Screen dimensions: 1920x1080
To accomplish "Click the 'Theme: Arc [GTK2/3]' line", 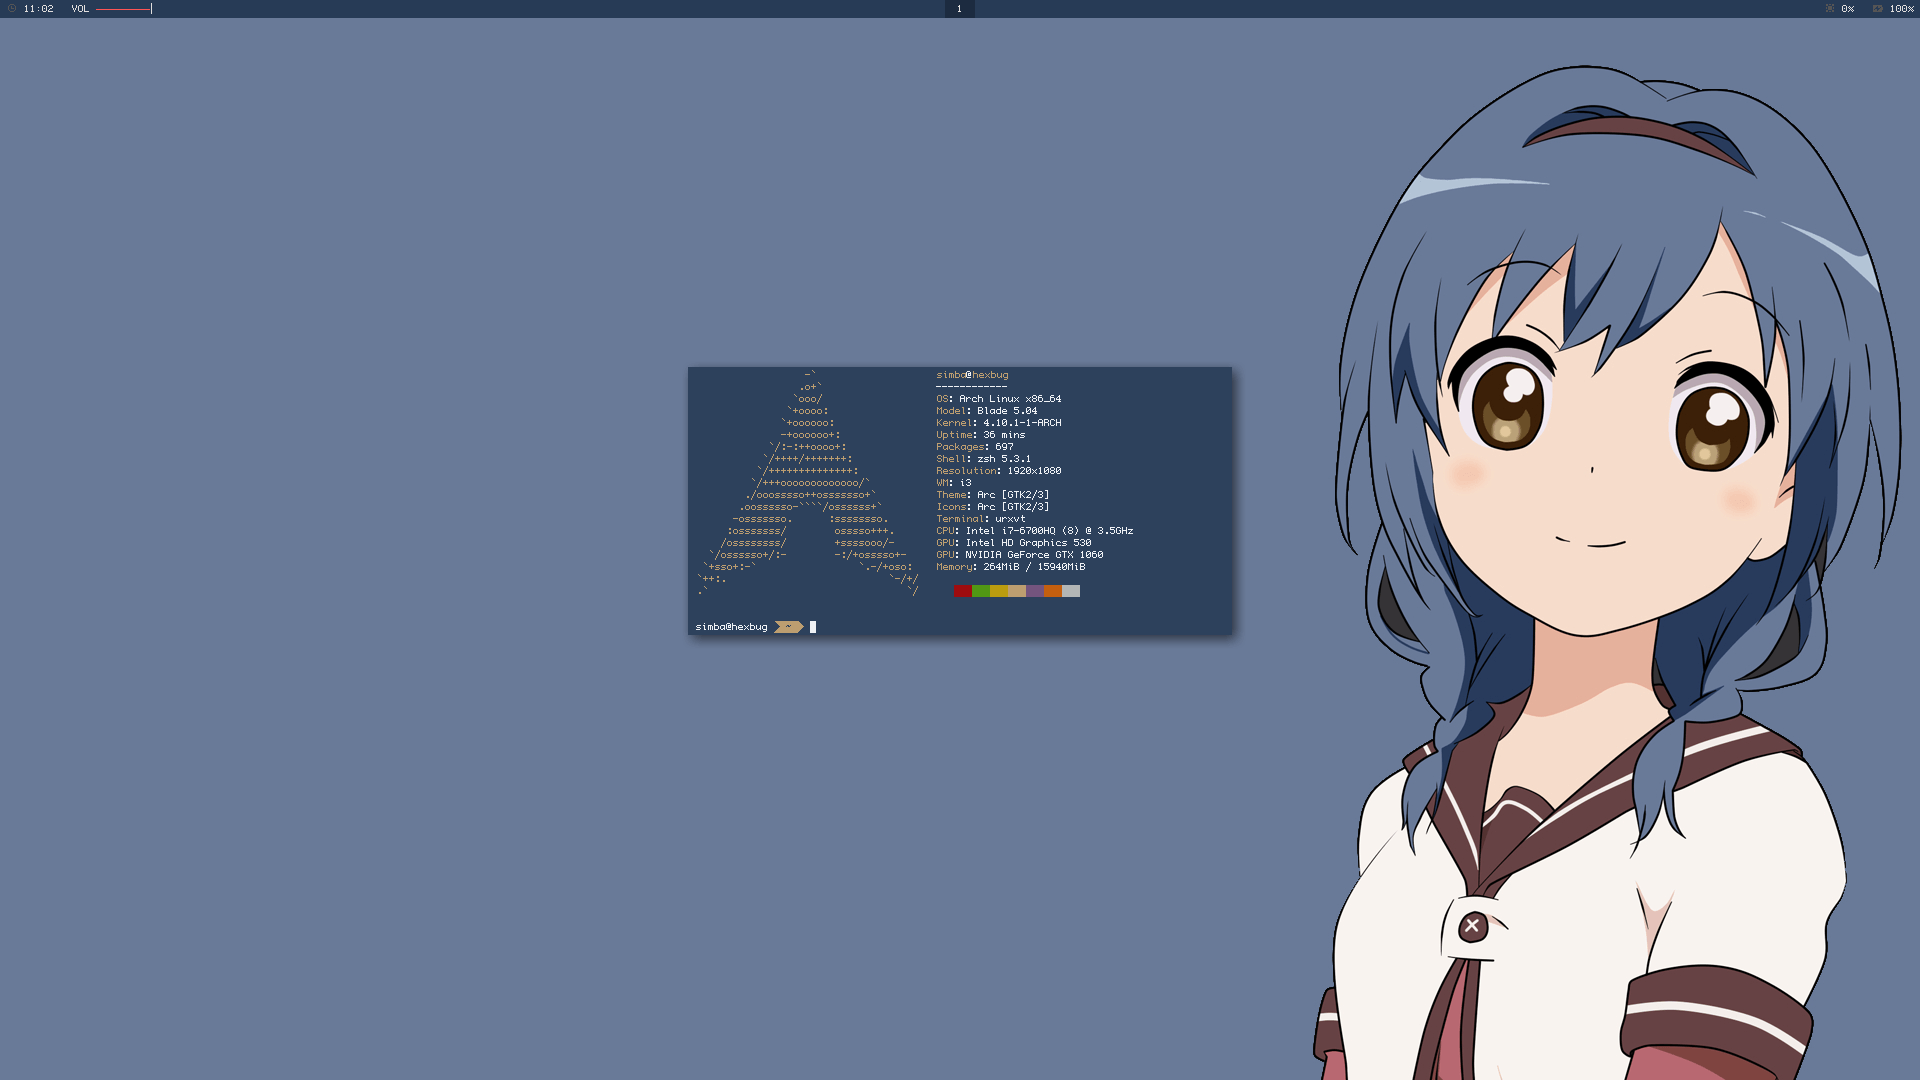I will pos(993,495).
